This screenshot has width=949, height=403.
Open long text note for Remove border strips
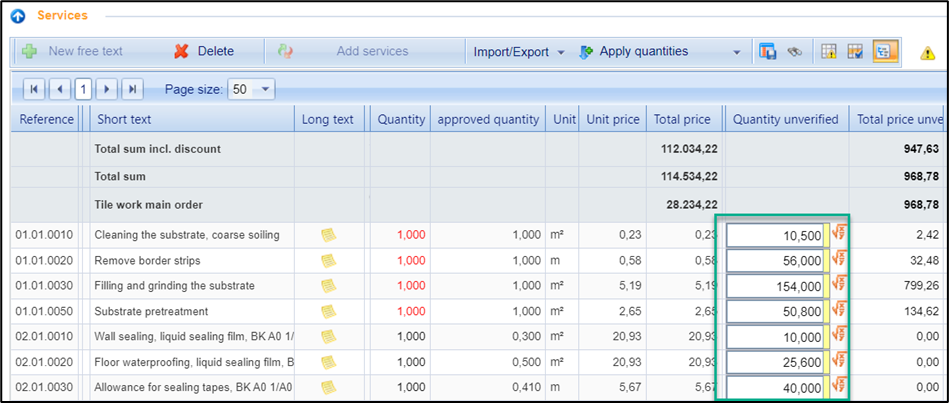[x=328, y=260]
